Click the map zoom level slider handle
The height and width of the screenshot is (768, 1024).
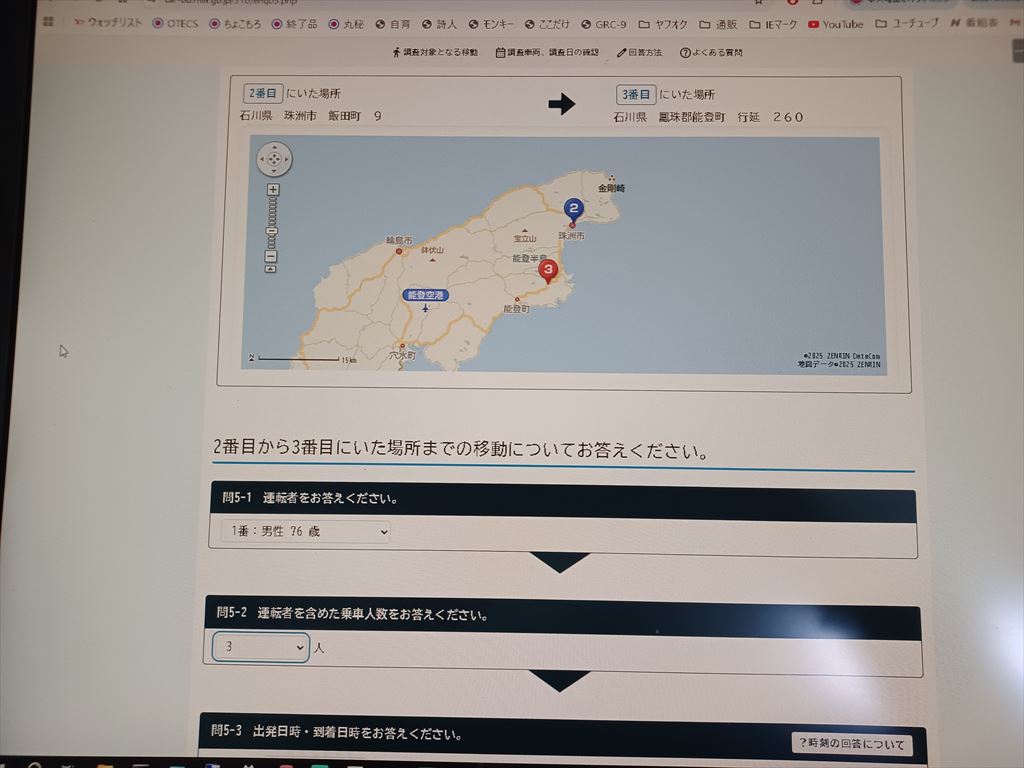pyautogui.click(x=272, y=232)
